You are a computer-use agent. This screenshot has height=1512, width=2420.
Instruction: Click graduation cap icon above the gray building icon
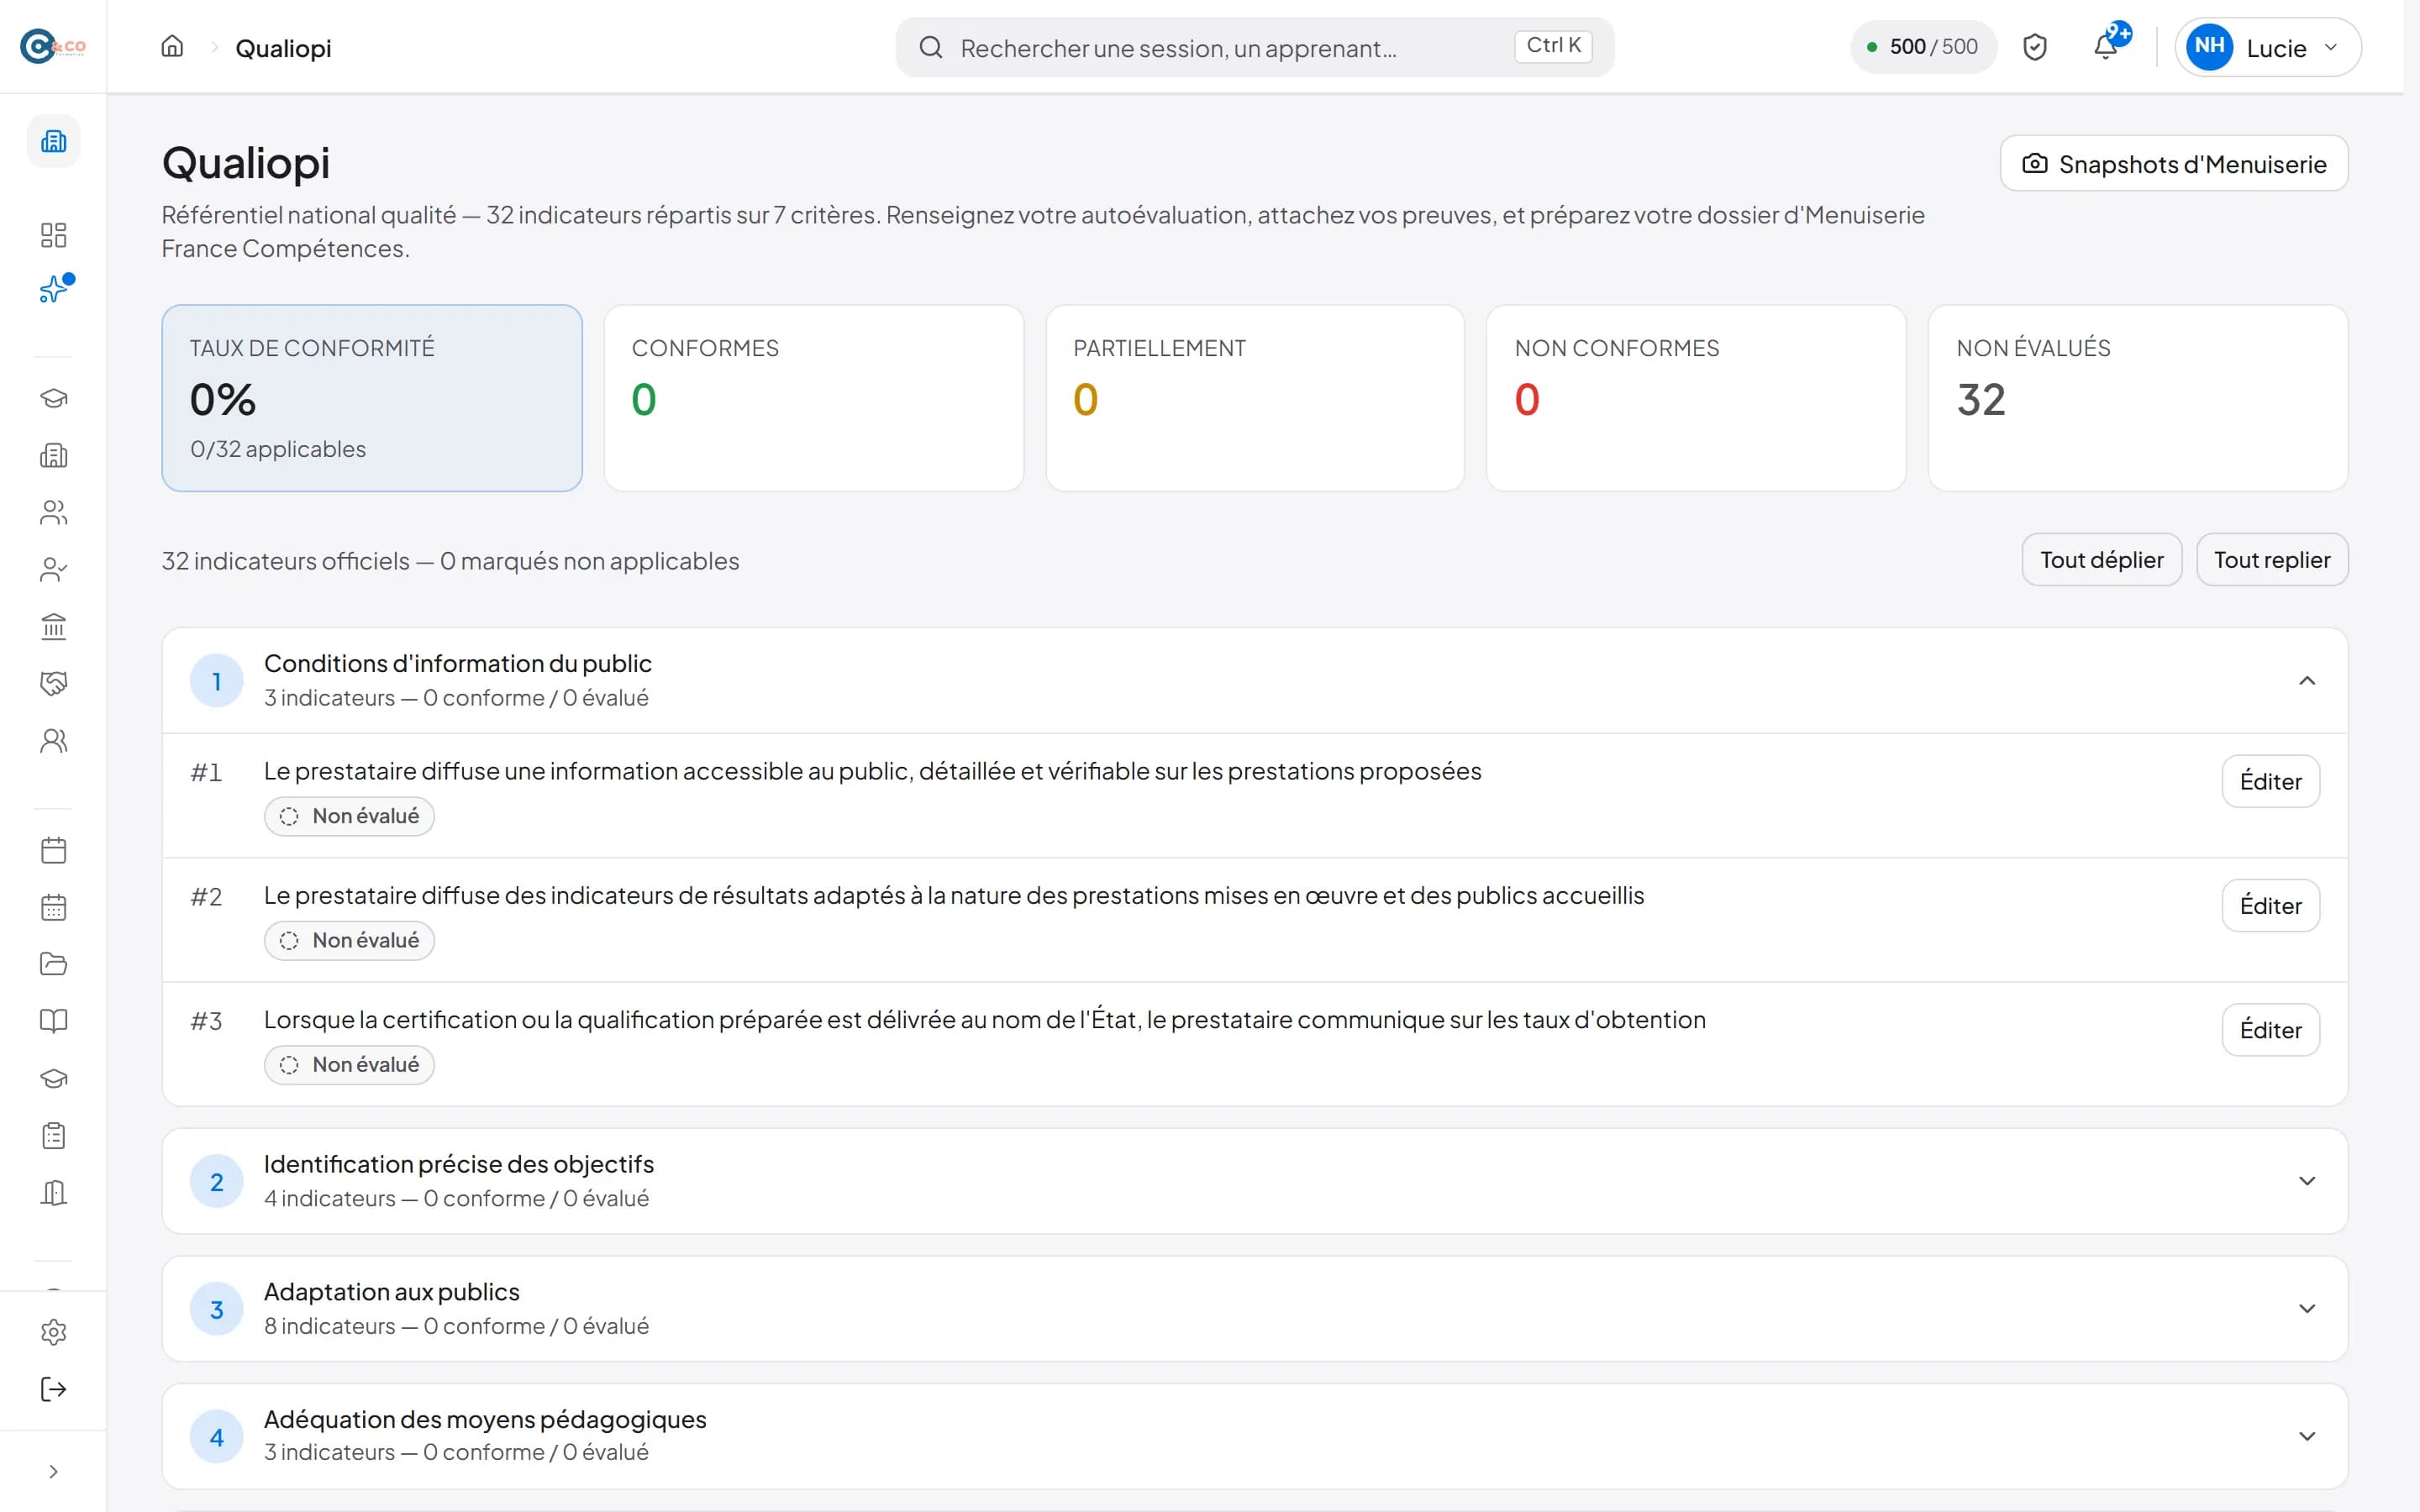click(x=54, y=398)
